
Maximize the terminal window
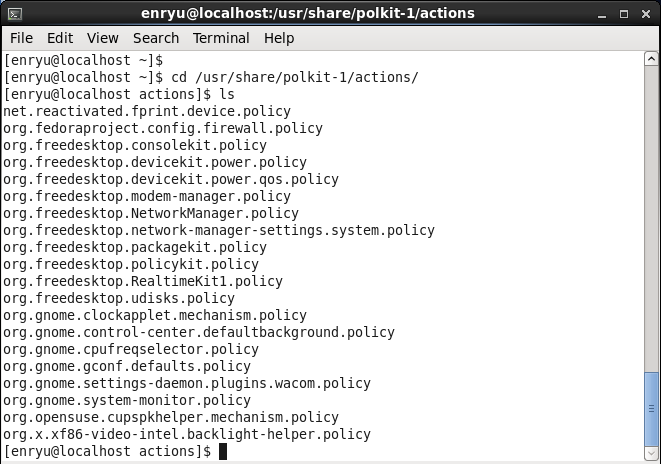coord(624,14)
